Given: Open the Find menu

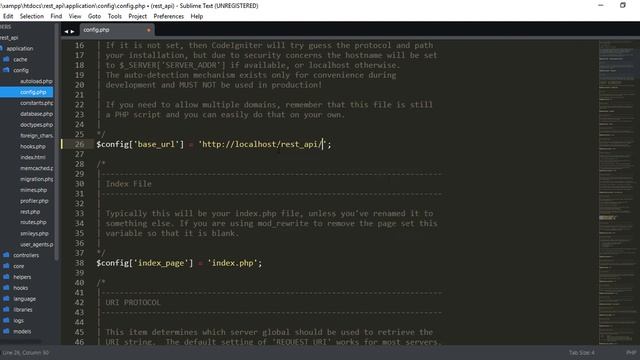Looking at the screenshot, I should point(56,16).
